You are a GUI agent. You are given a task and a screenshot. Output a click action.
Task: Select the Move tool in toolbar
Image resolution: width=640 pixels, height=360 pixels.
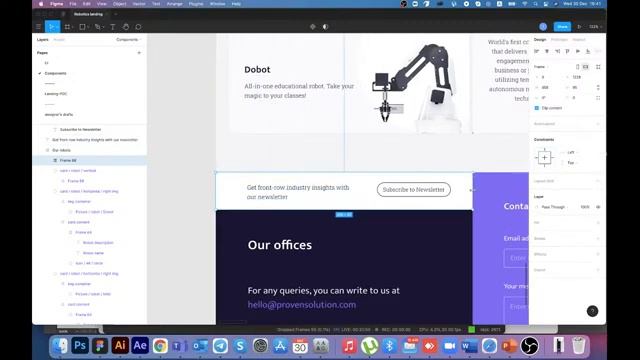pyautogui.click(x=52, y=27)
